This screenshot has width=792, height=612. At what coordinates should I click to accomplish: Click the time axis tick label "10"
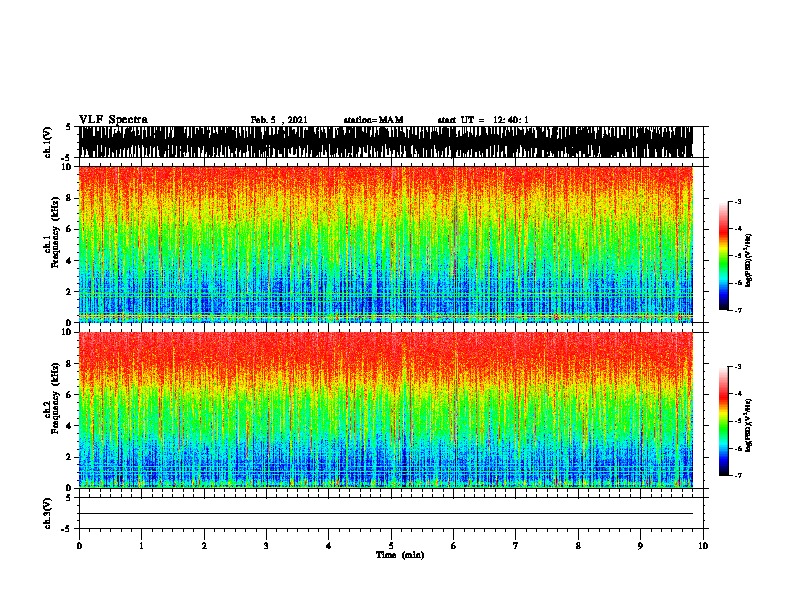pyautogui.click(x=703, y=546)
